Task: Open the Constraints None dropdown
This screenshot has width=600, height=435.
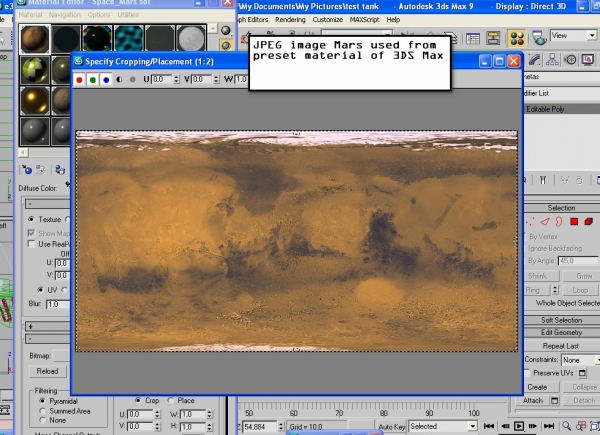Action: click(580, 360)
